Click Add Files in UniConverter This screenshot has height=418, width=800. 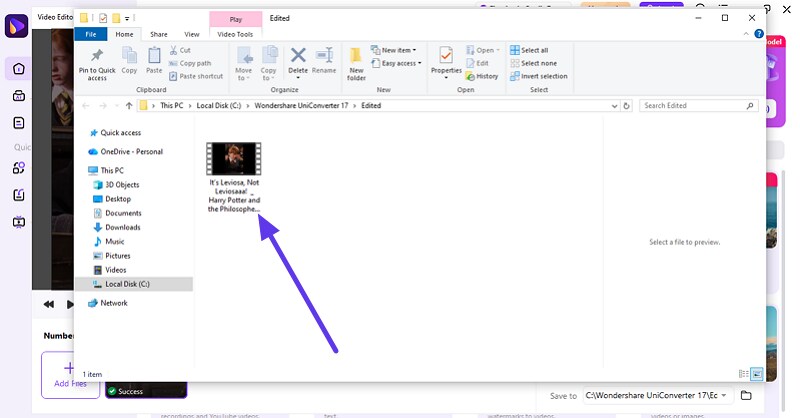point(70,375)
